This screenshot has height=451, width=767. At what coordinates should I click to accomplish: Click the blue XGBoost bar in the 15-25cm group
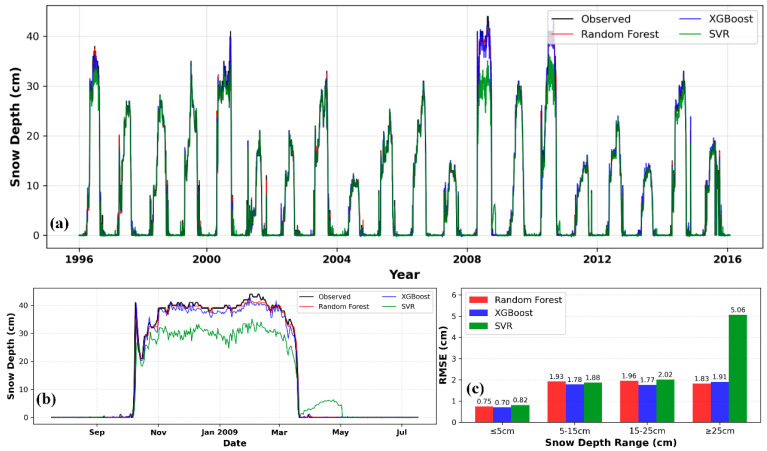(647, 404)
